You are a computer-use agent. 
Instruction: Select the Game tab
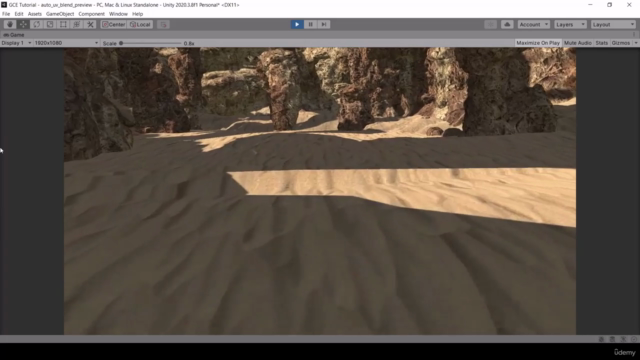[x=14, y=35]
